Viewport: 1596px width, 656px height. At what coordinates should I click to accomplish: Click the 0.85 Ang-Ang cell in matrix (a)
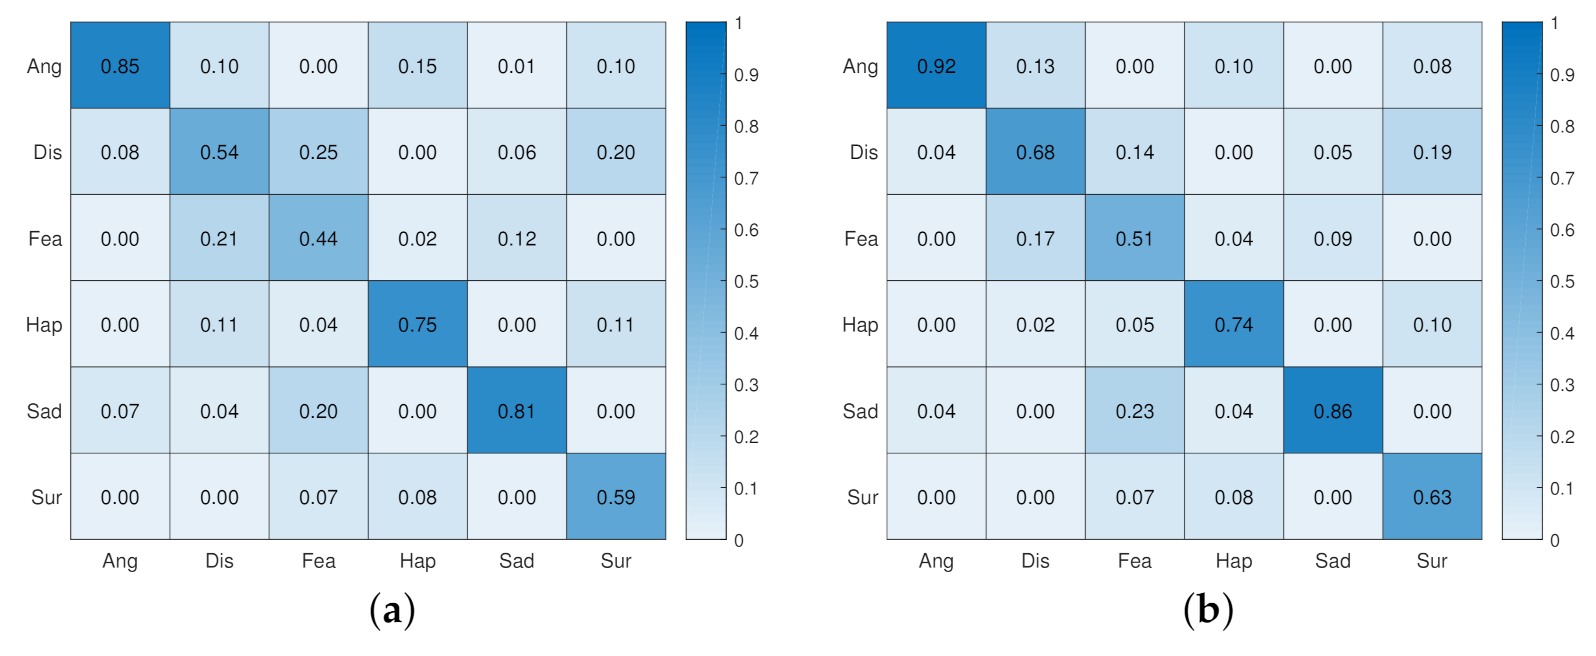coord(120,66)
